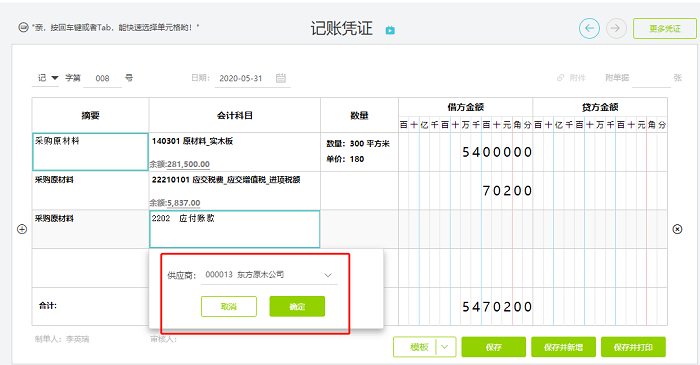Open the date calendar picker icon
This screenshot has width=700, height=365.
(281, 78)
